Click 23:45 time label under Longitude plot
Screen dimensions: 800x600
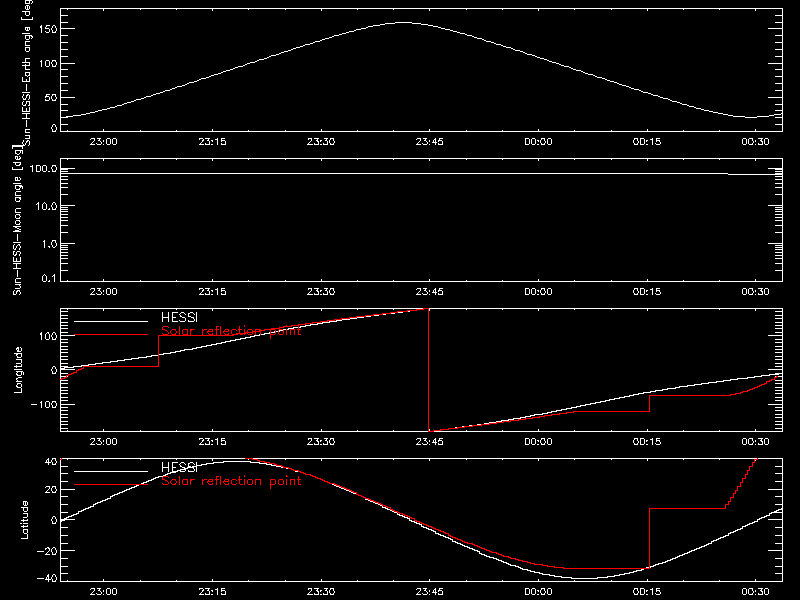(x=430, y=442)
